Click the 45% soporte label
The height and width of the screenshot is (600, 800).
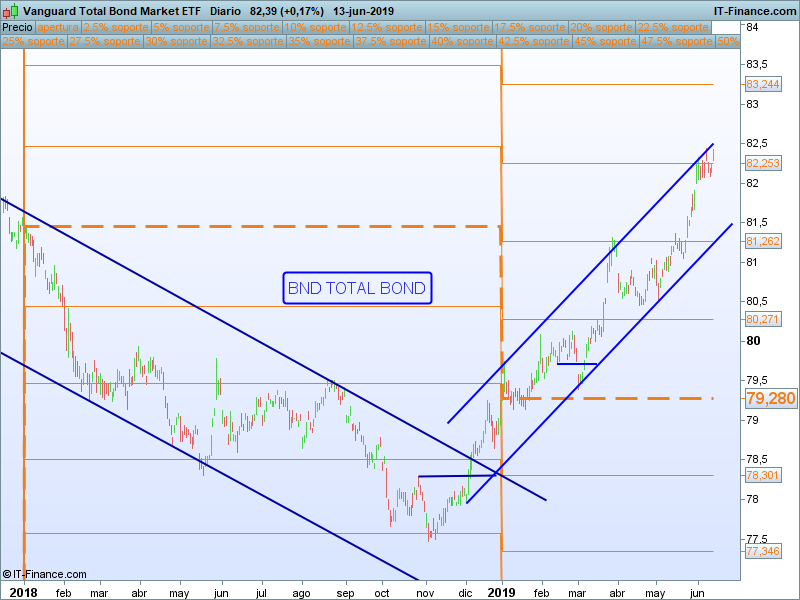click(x=605, y=41)
